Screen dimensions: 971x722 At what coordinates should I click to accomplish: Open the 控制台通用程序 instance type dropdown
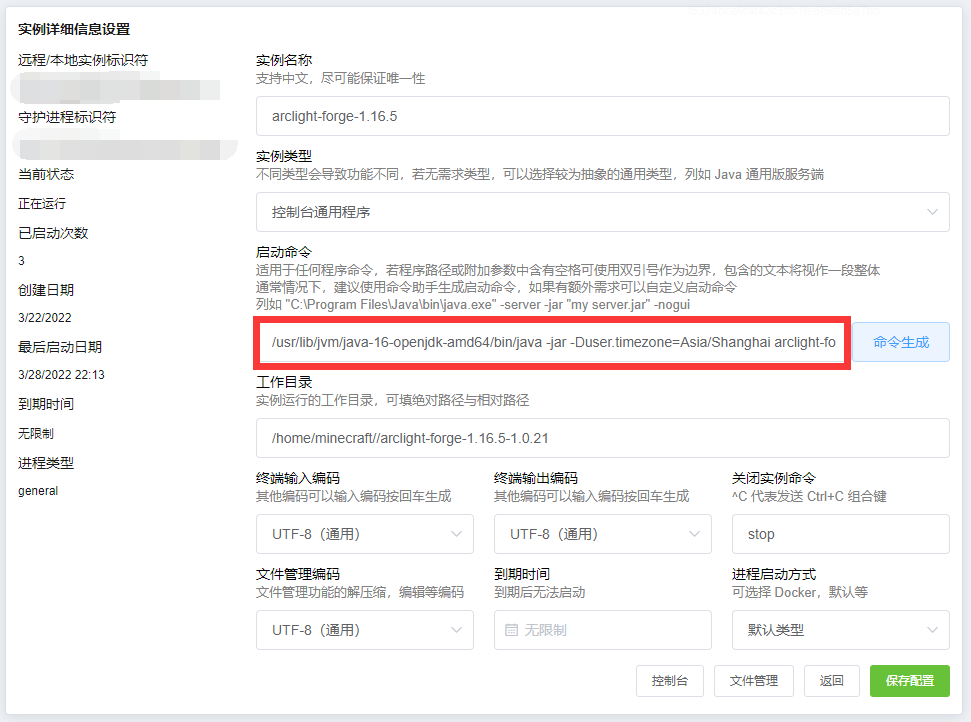pyautogui.click(x=600, y=211)
